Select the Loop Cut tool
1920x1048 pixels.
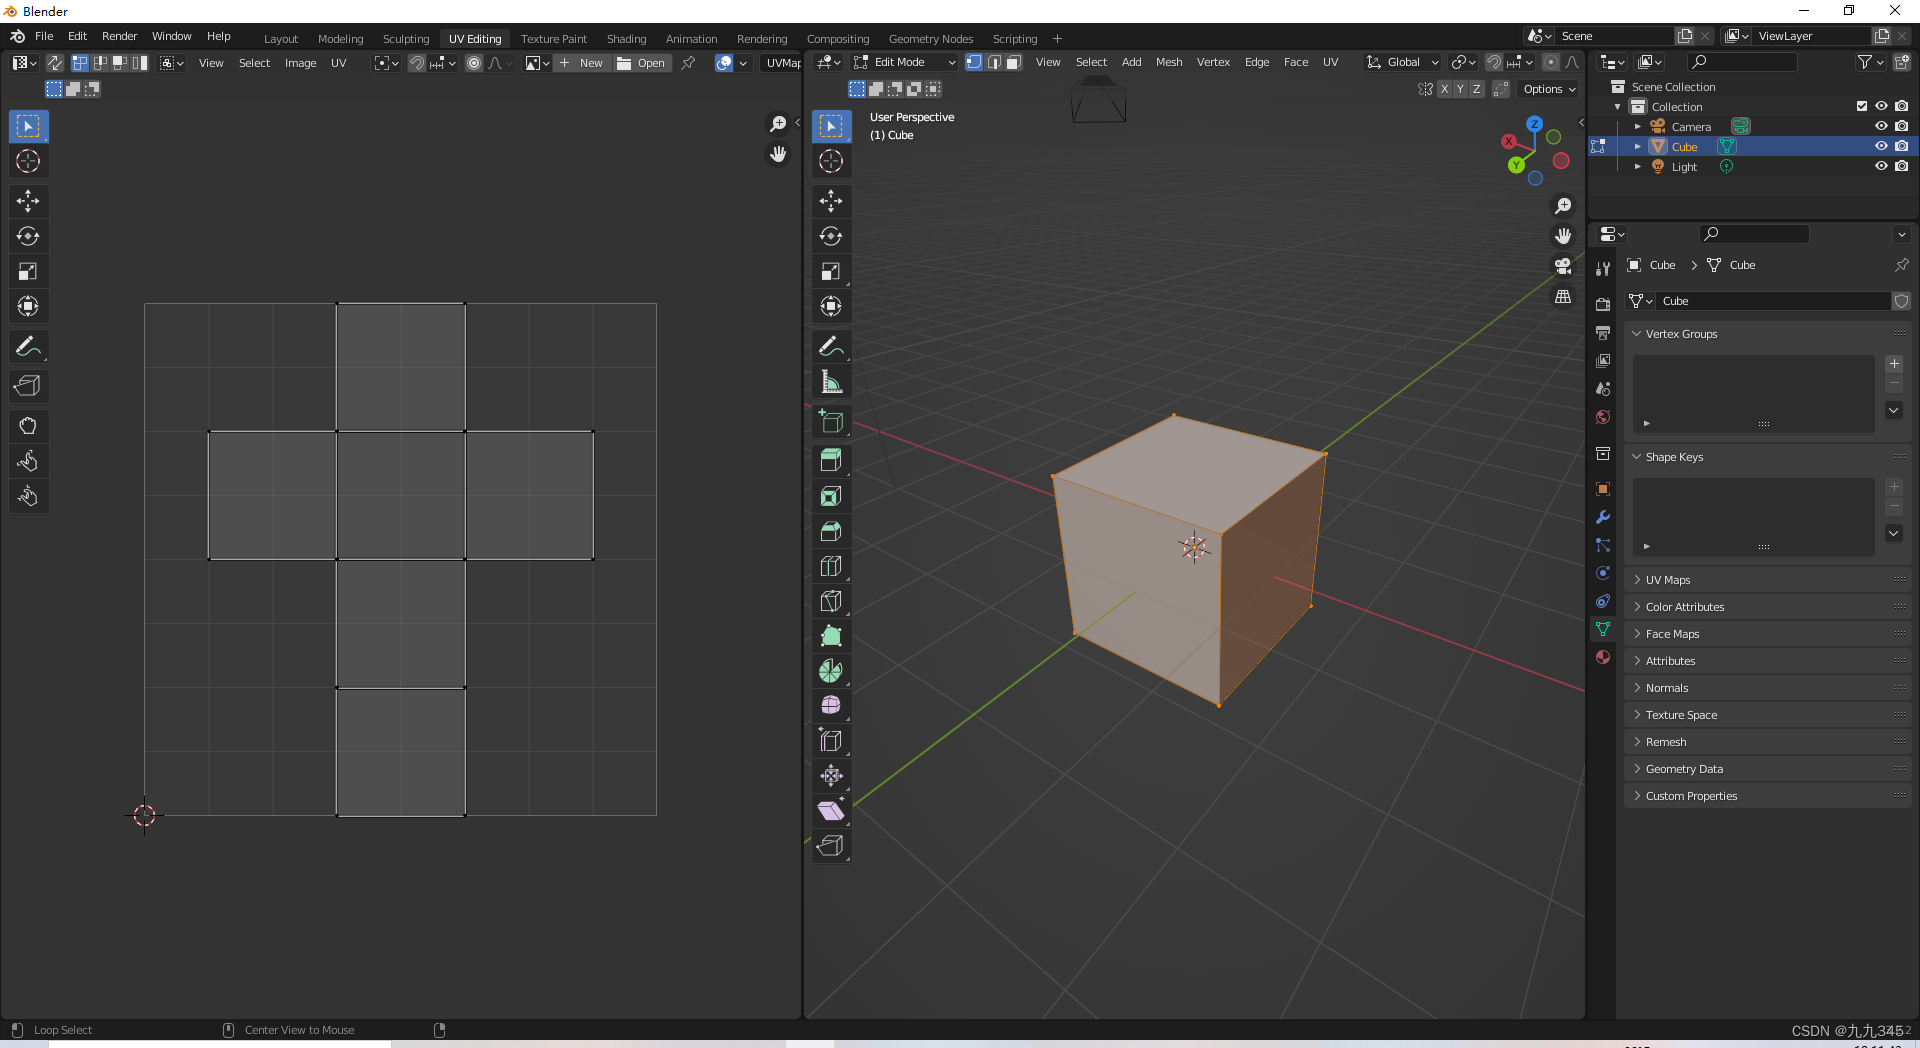pos(830,566)
